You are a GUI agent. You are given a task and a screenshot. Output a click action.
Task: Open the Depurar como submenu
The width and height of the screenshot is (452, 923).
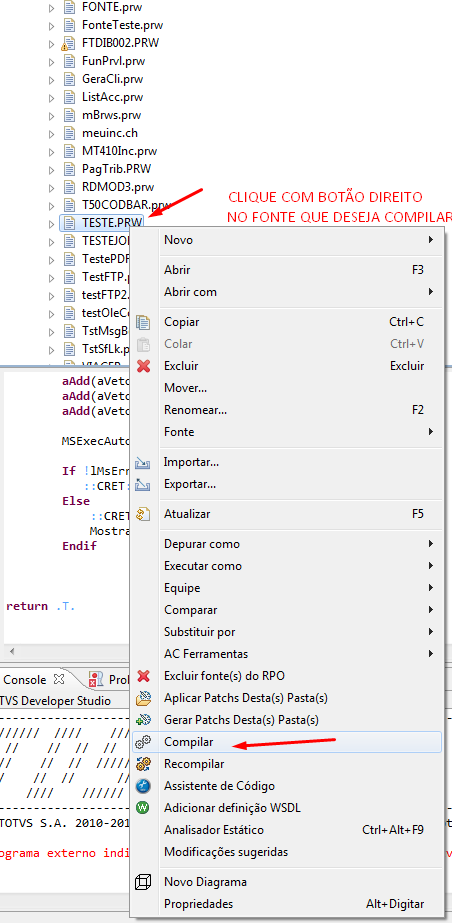click(287, 544)
